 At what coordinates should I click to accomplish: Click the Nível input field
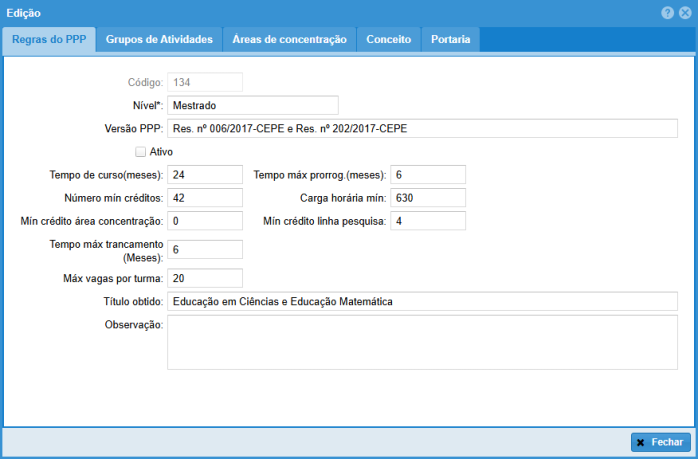pyautogui.click(x=253, y=105)
